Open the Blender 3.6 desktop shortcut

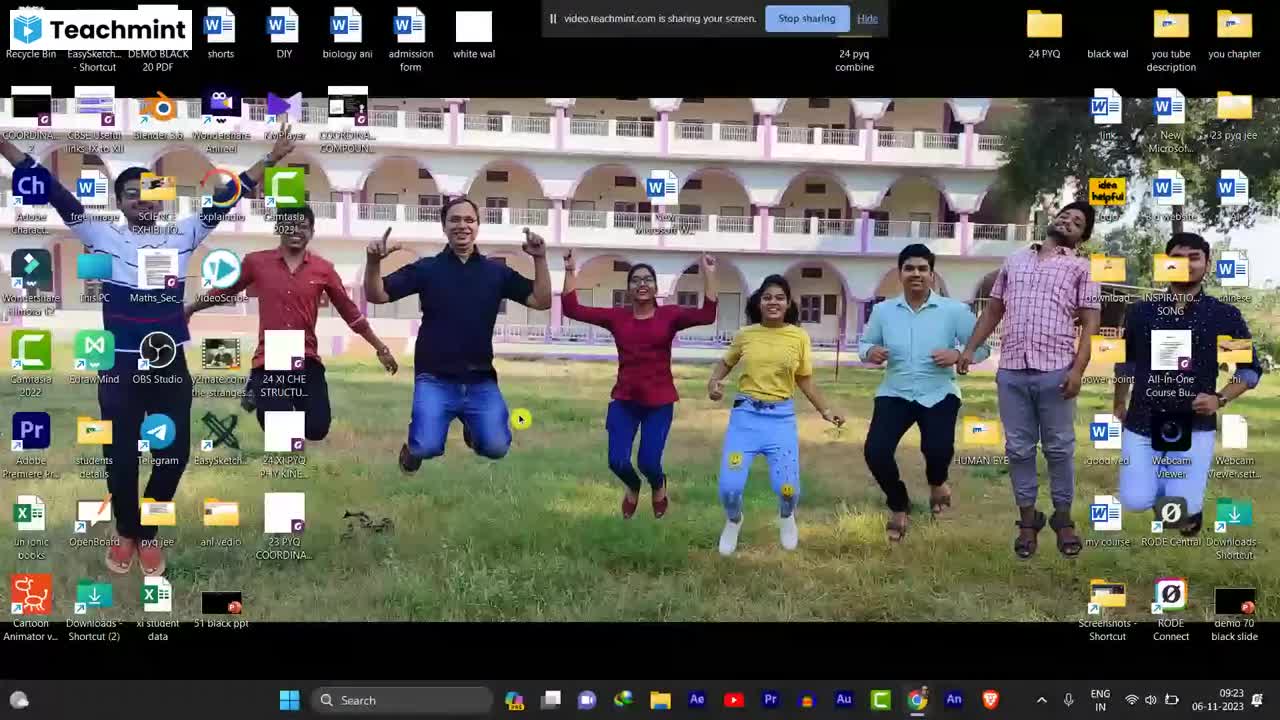pyautogui.click(x=158, y=110)
